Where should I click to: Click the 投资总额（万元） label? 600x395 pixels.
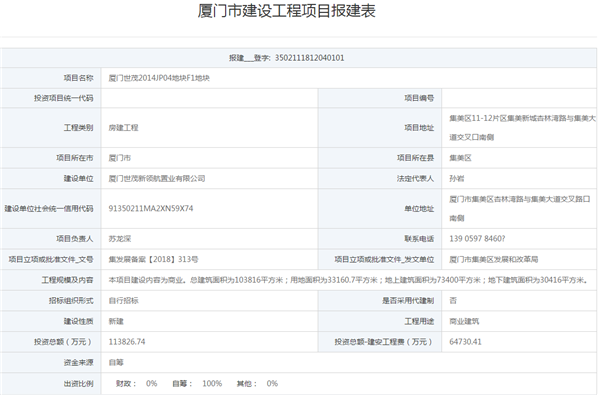point(64,342)
